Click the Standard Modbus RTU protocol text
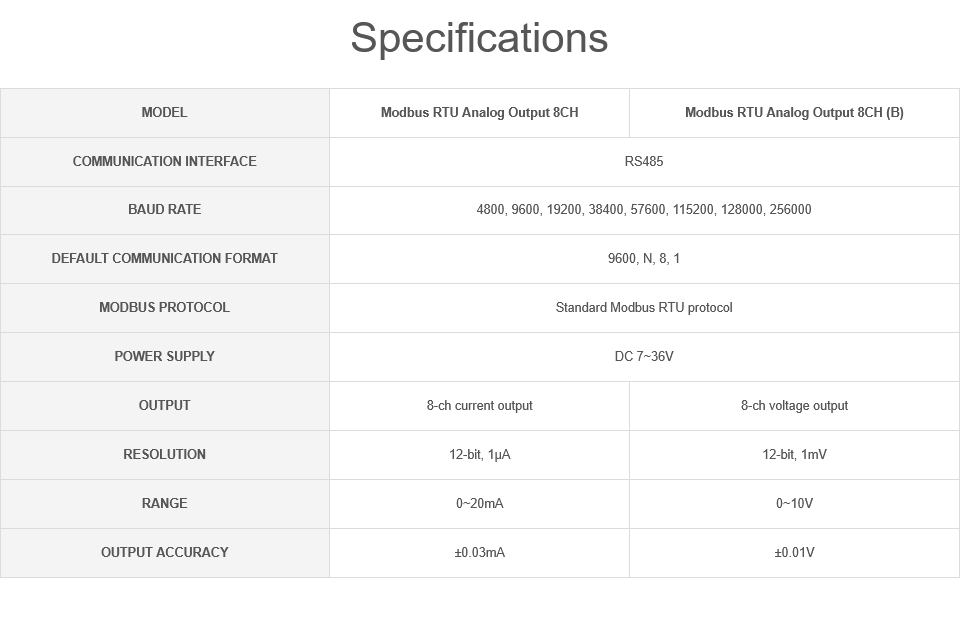The height and width of the screenshot is (628, 960). 644,307
